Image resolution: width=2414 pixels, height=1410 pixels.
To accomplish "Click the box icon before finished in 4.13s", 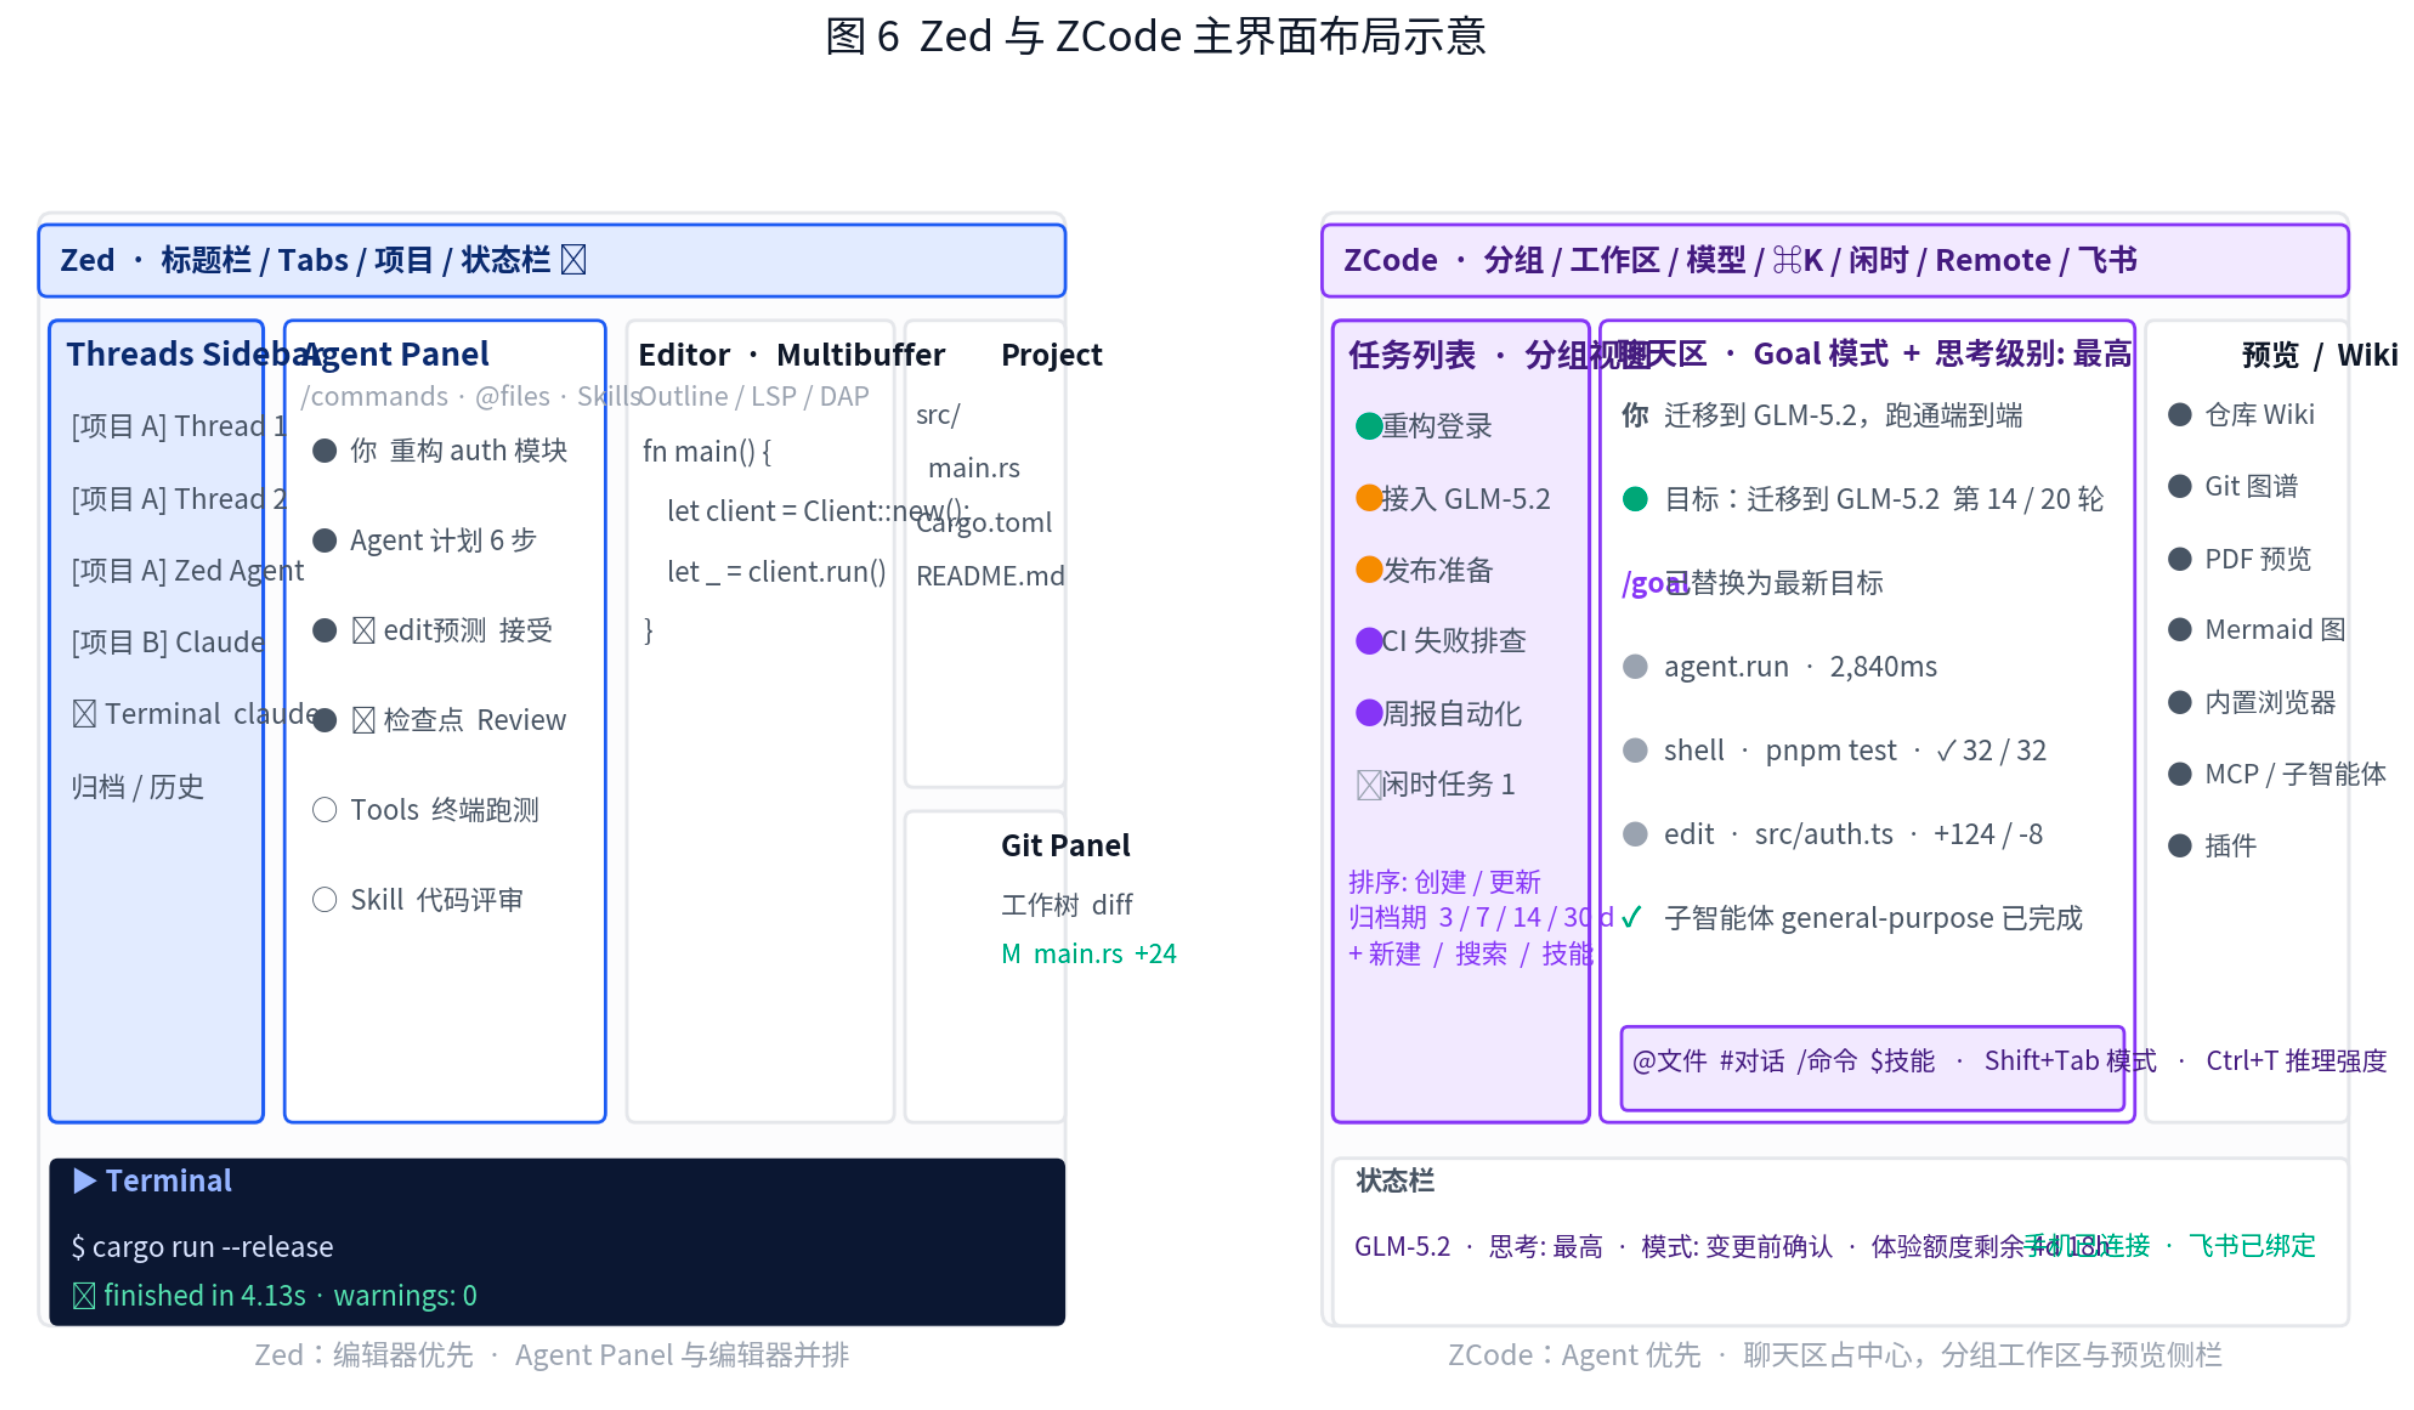I will [84, 1296].
